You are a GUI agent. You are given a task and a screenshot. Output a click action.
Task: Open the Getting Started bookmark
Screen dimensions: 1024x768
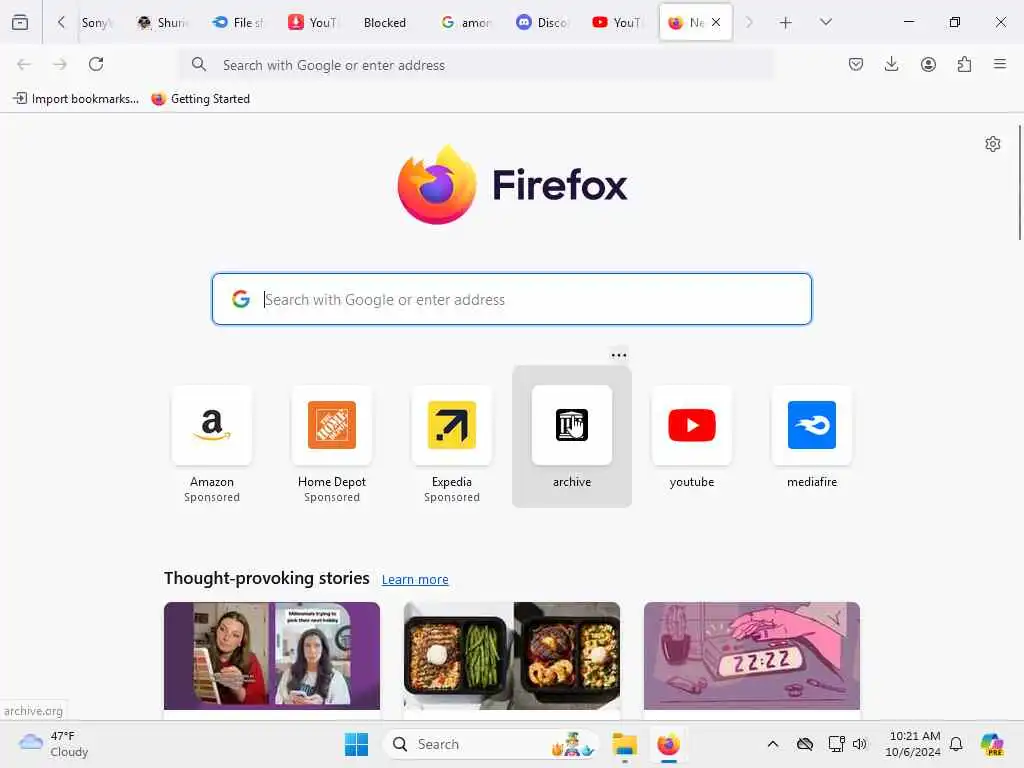[200, 99]
